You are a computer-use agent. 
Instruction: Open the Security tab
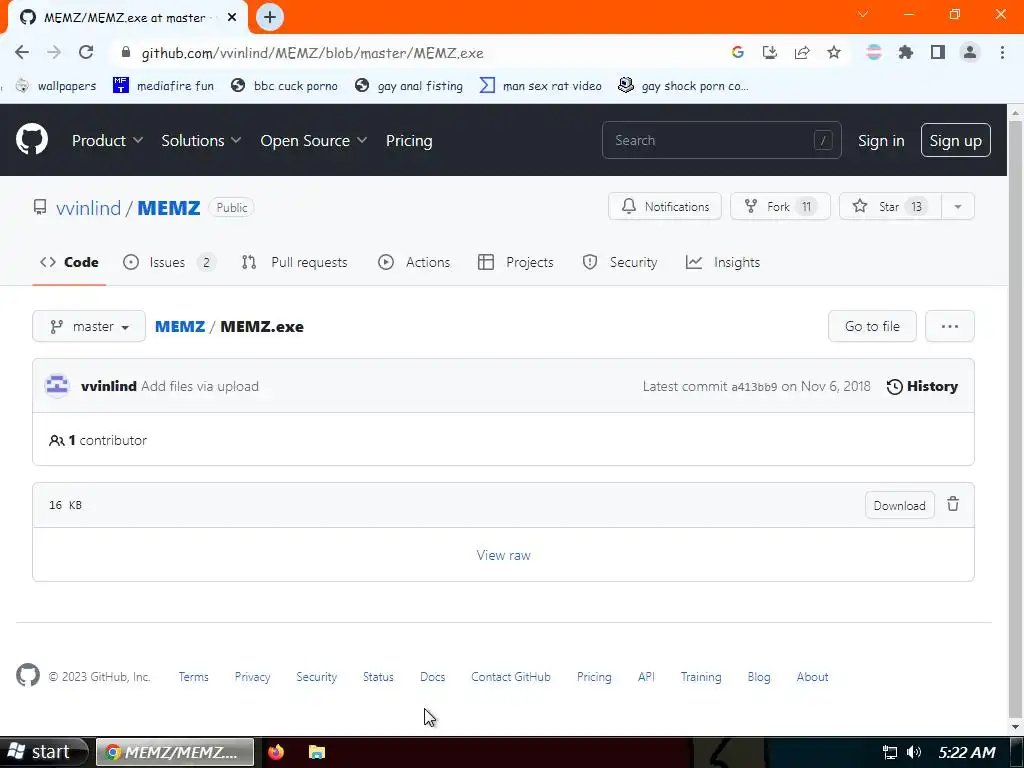(x=620, y=263)
